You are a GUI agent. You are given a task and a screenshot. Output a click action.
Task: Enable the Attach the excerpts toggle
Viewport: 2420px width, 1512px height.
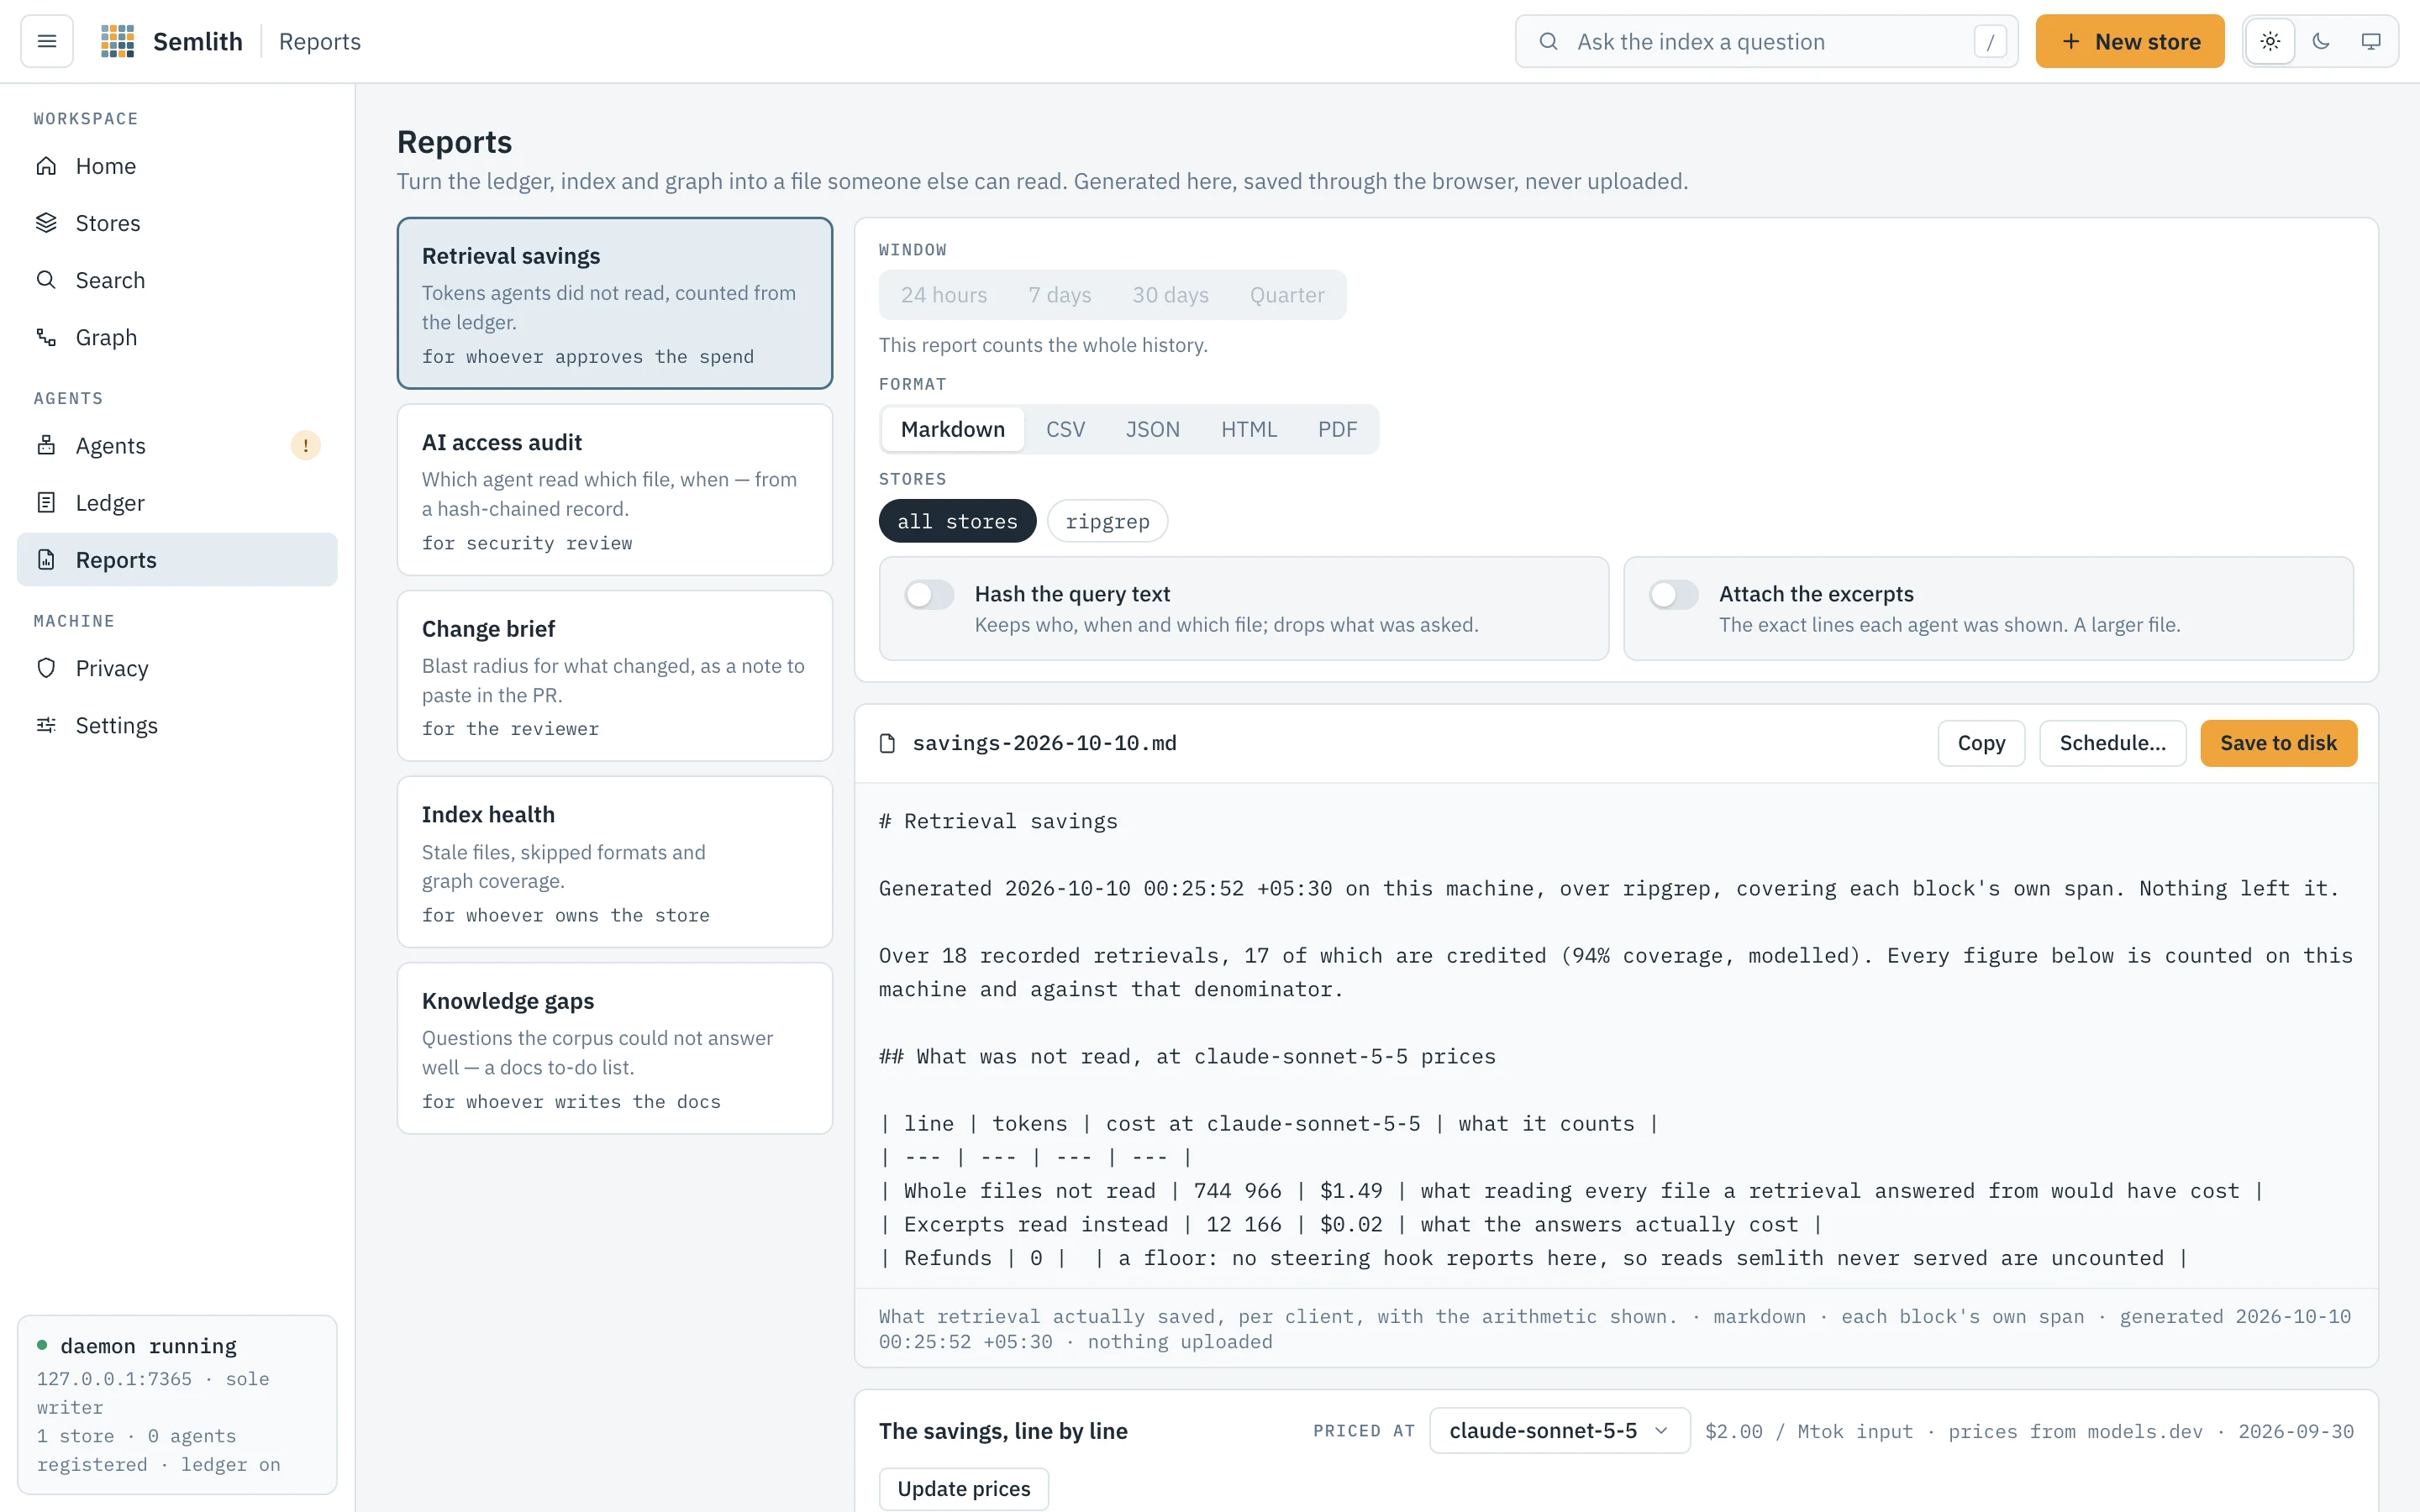pyautogui.click(x=1673, y=594)
